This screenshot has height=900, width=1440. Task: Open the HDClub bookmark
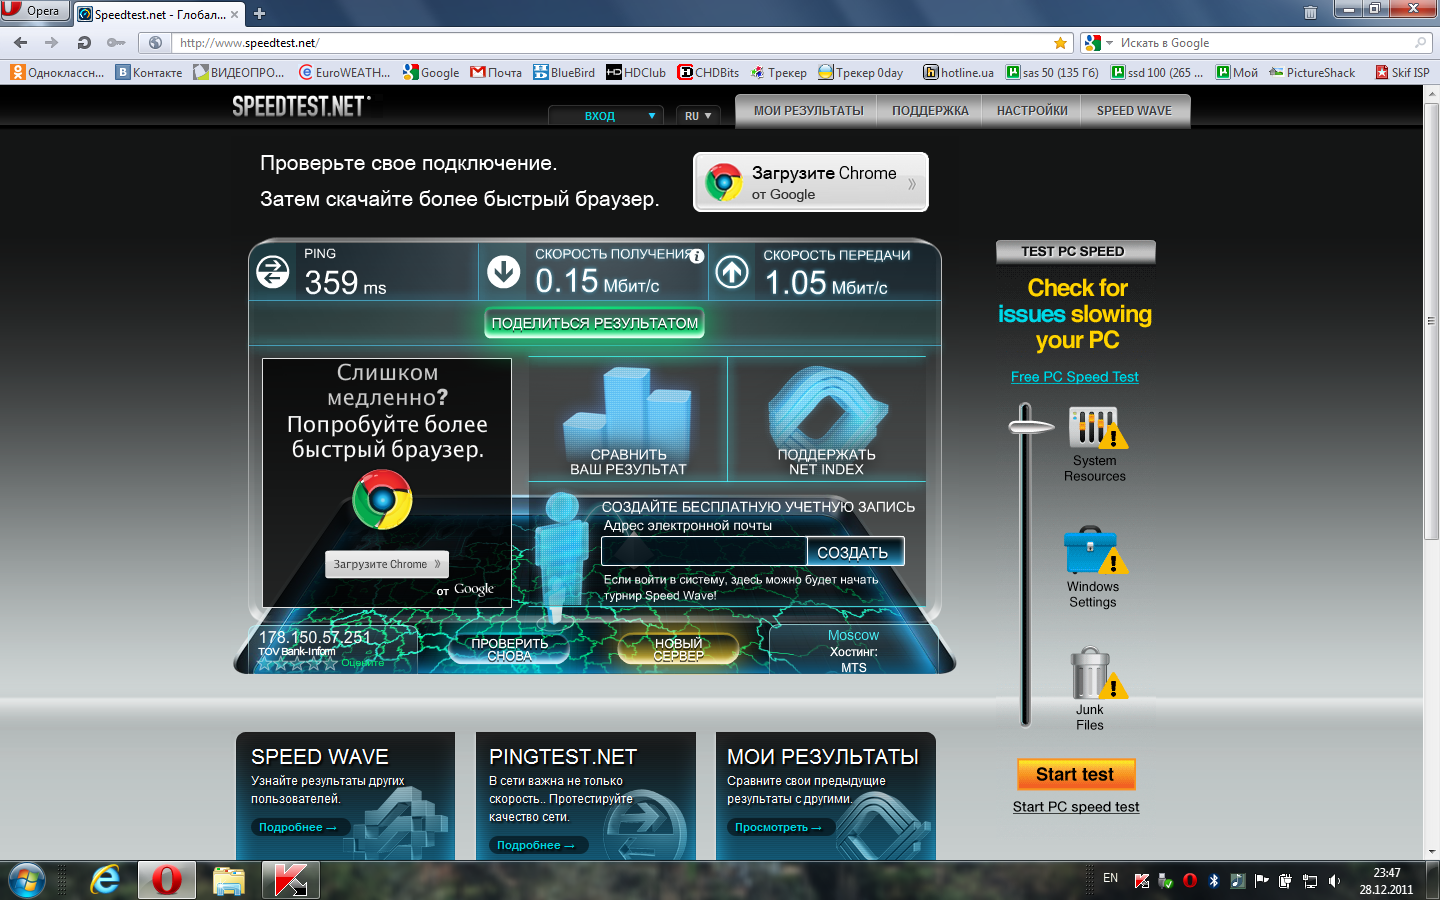[636, 72]
